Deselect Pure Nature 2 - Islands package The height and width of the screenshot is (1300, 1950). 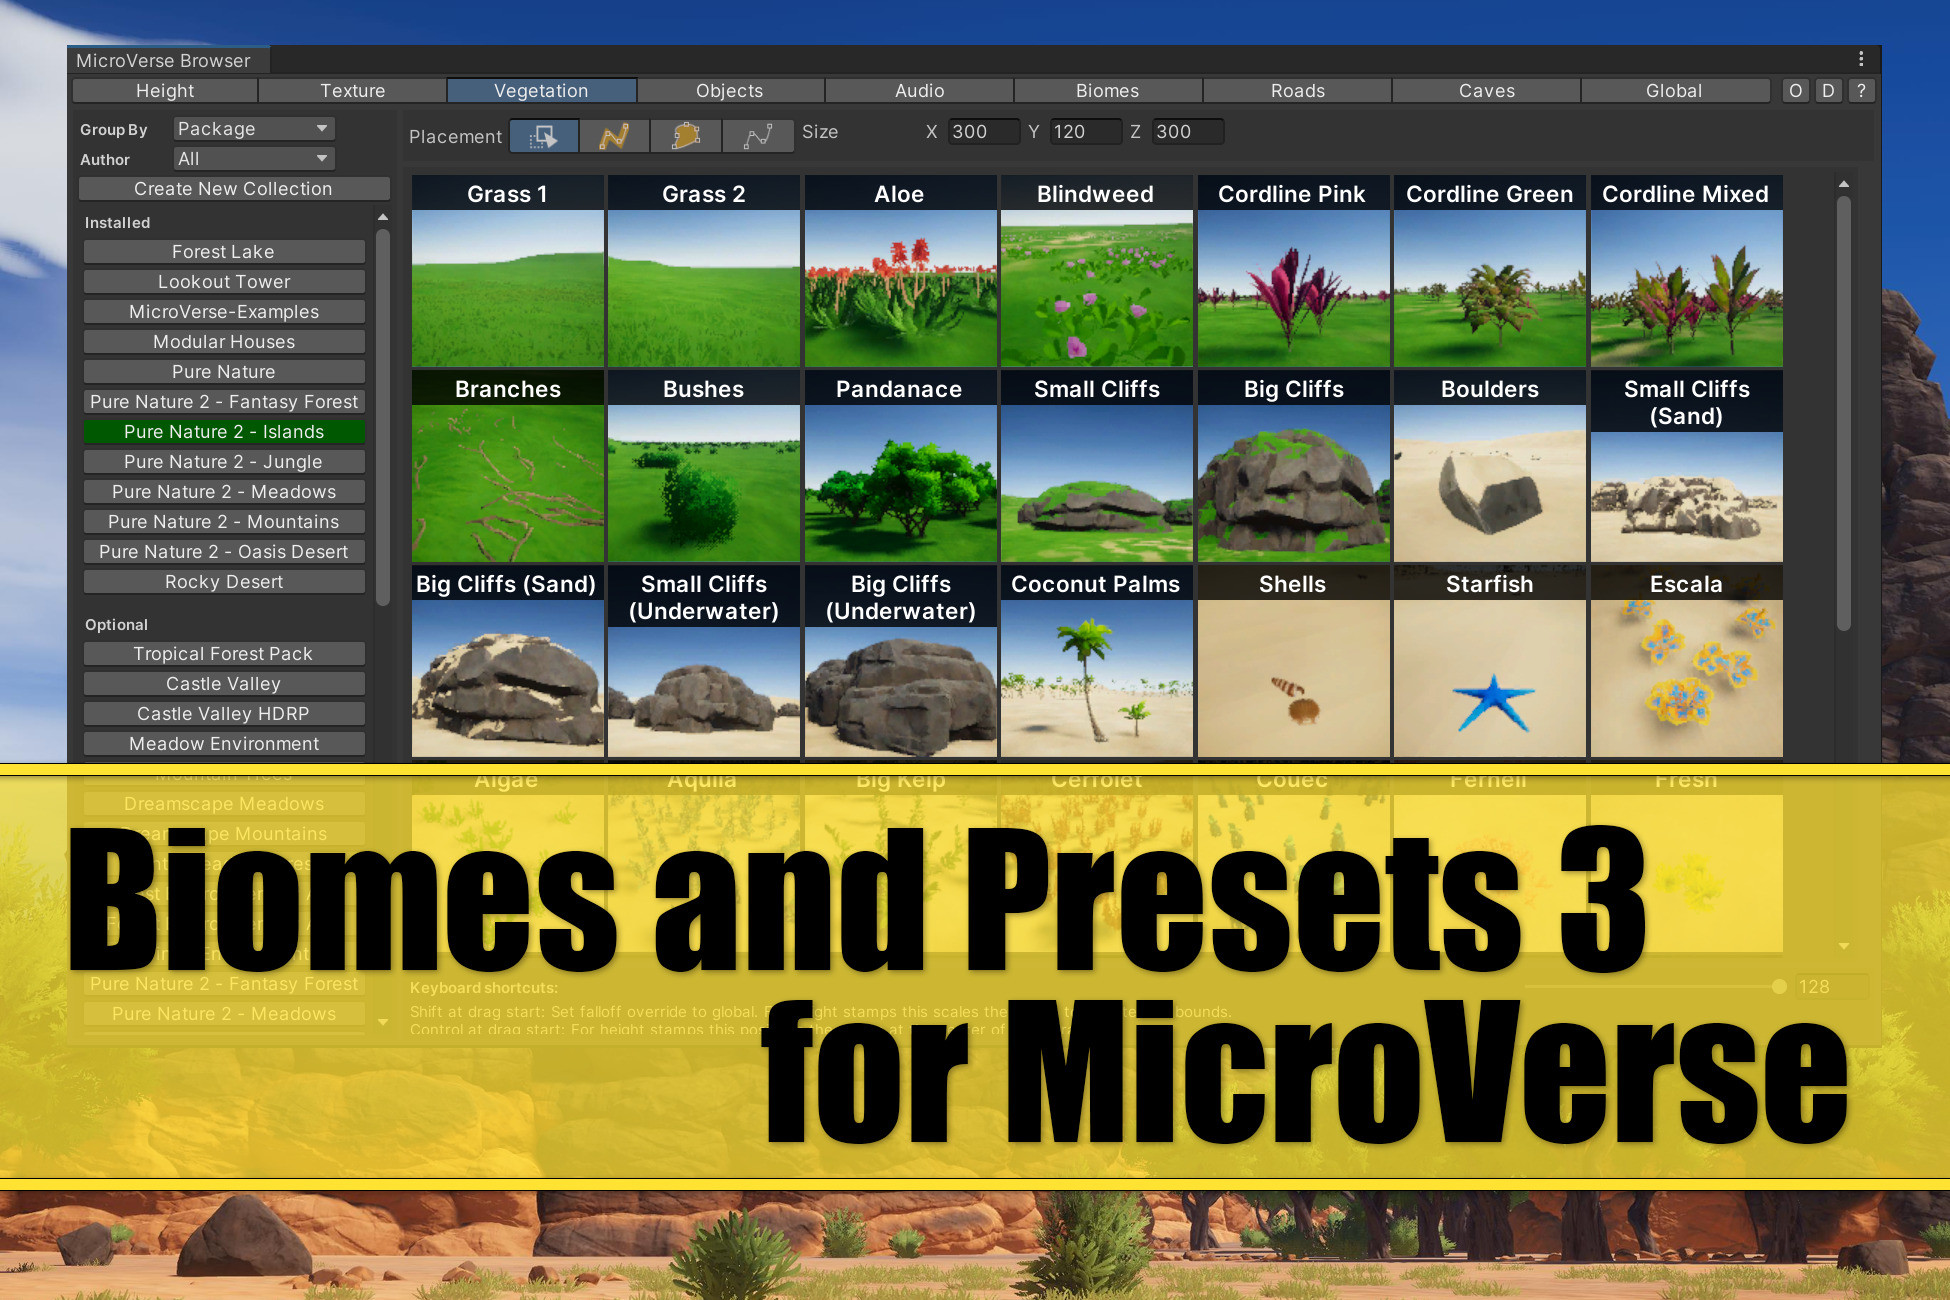[x=224, y=432]
